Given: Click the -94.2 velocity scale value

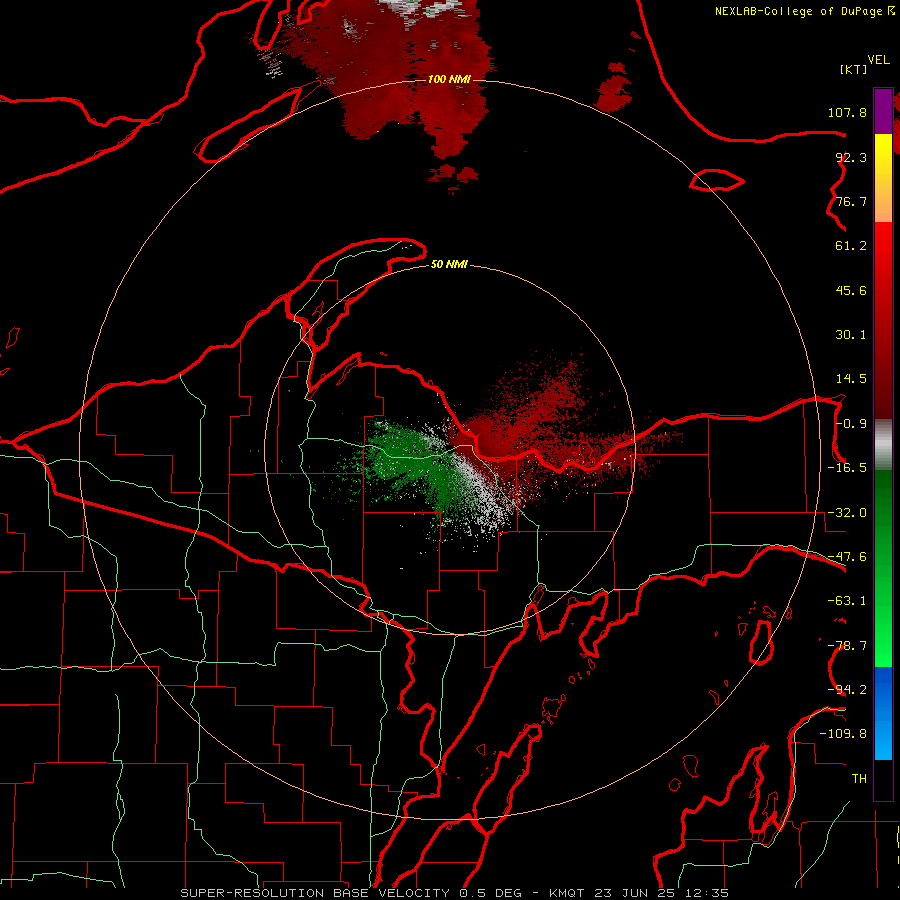Looking at the screenshot, I should coord(847,690).
